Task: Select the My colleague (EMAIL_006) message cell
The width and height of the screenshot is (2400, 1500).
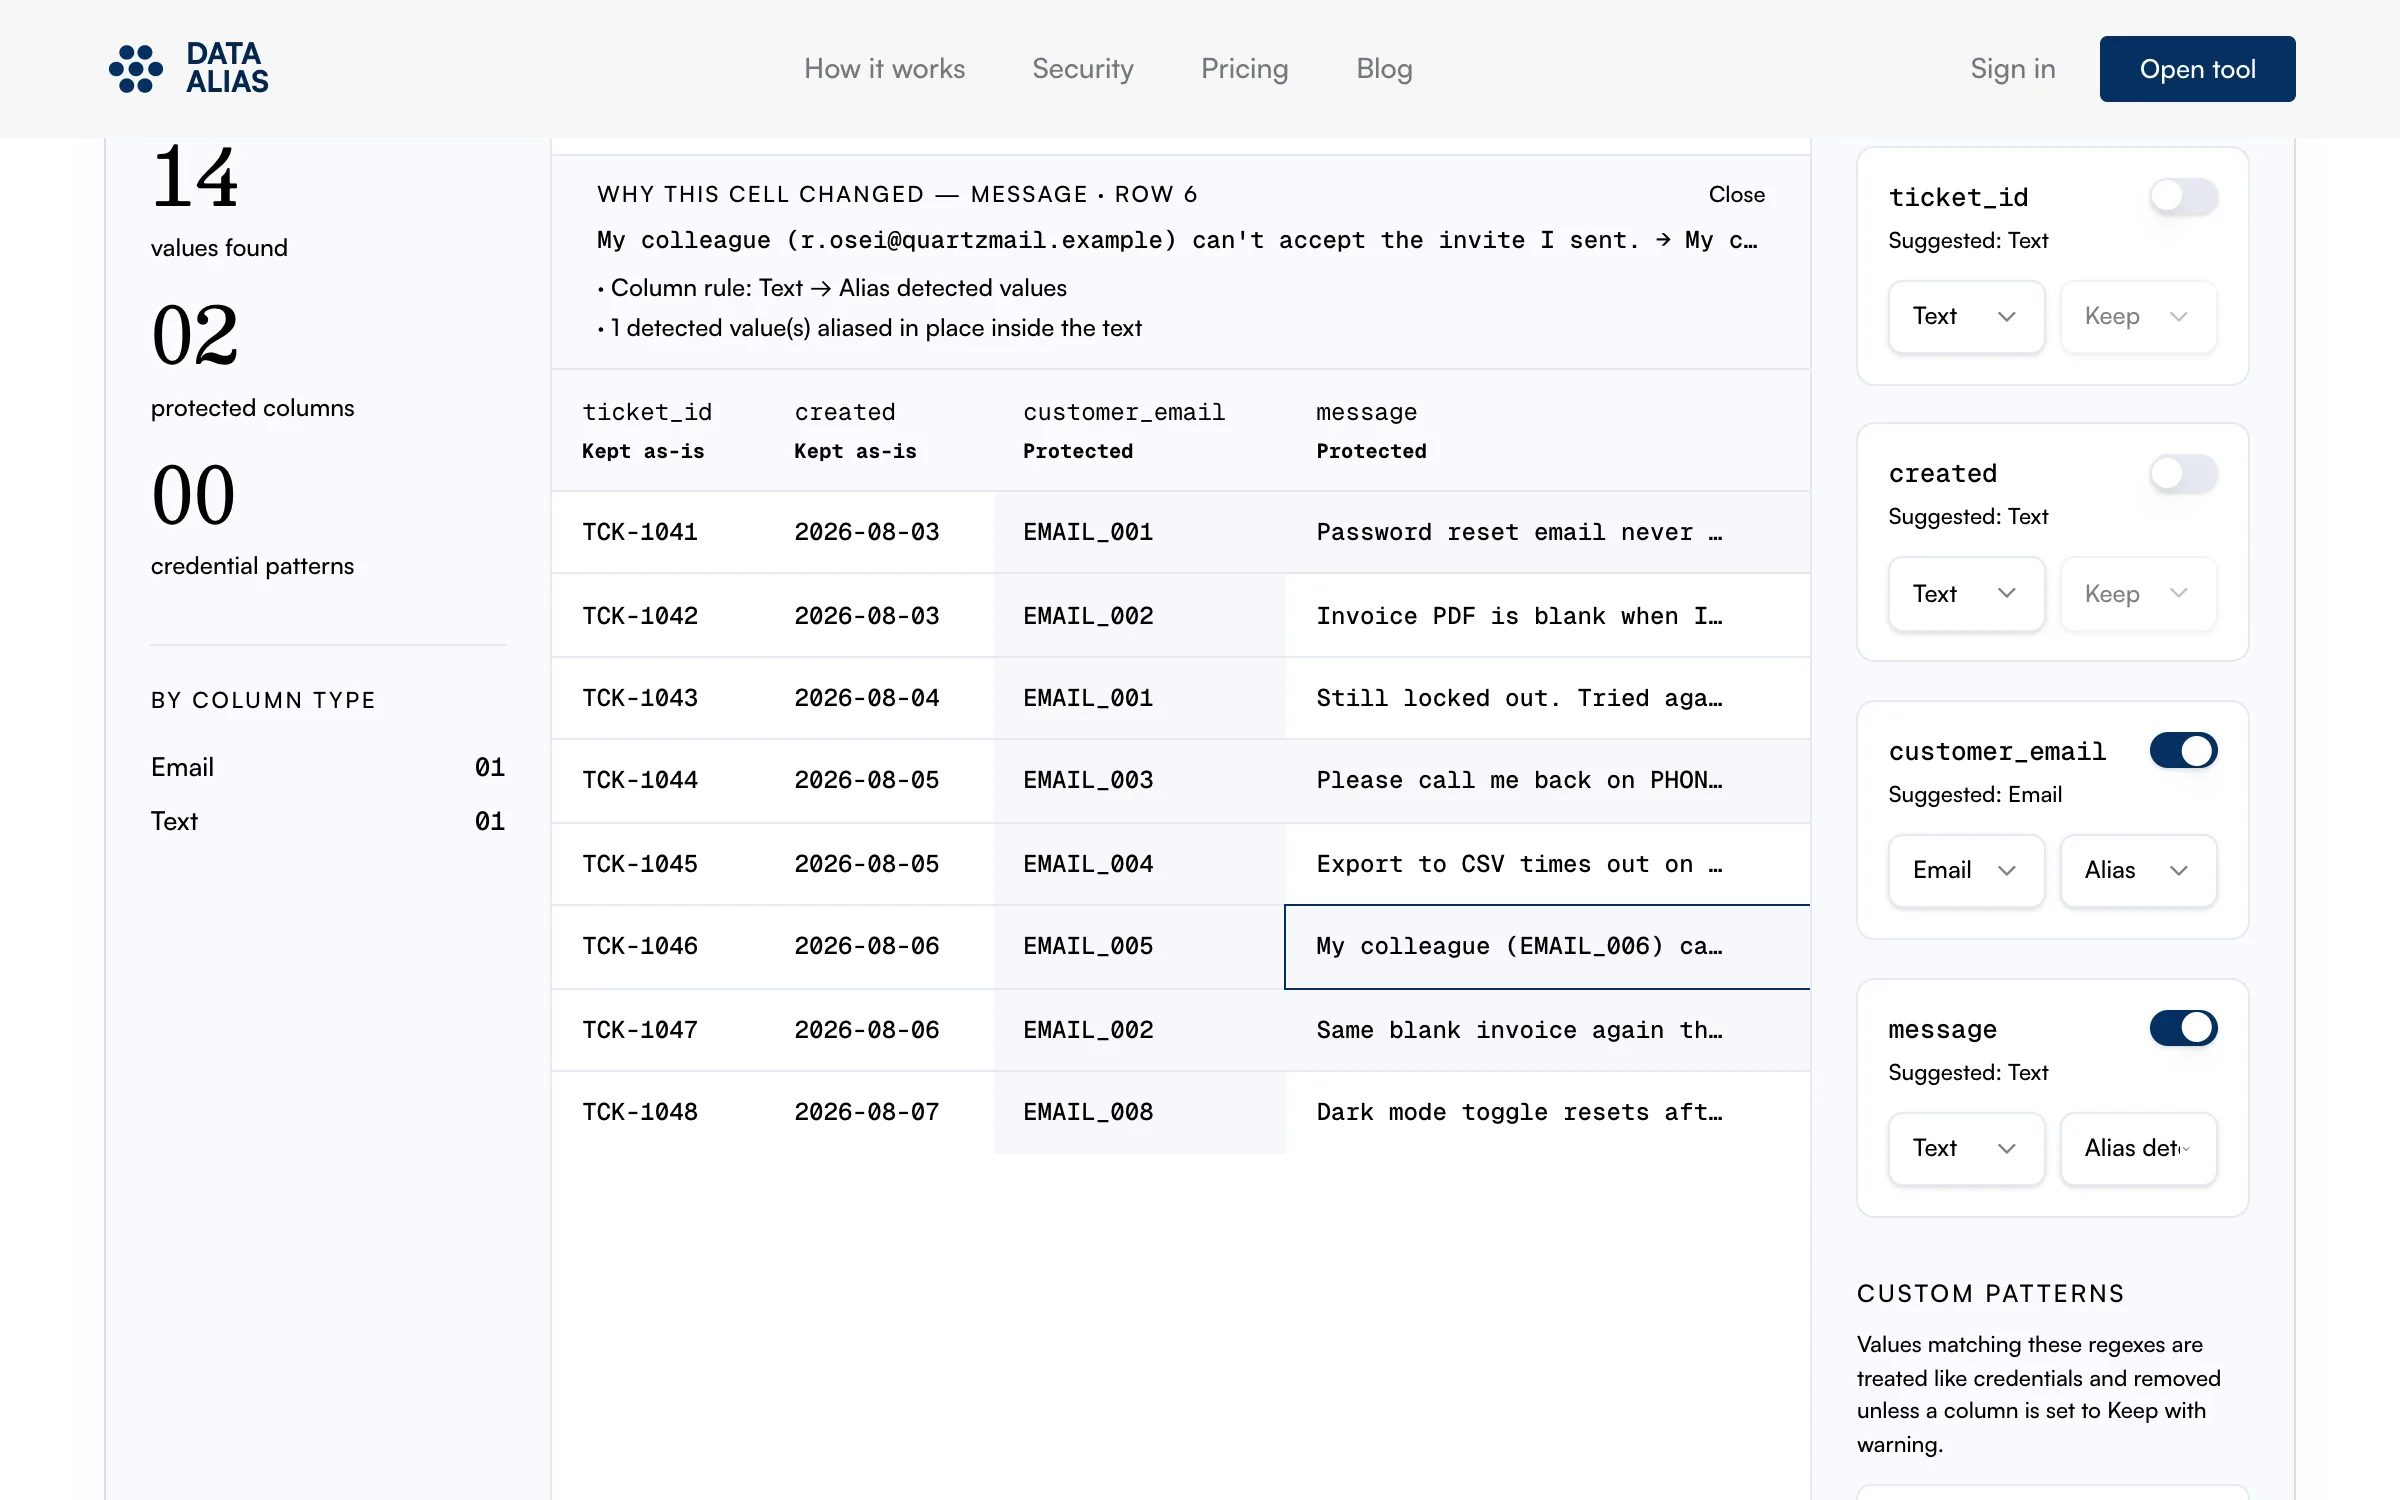Action: [x=1547, y=946]
